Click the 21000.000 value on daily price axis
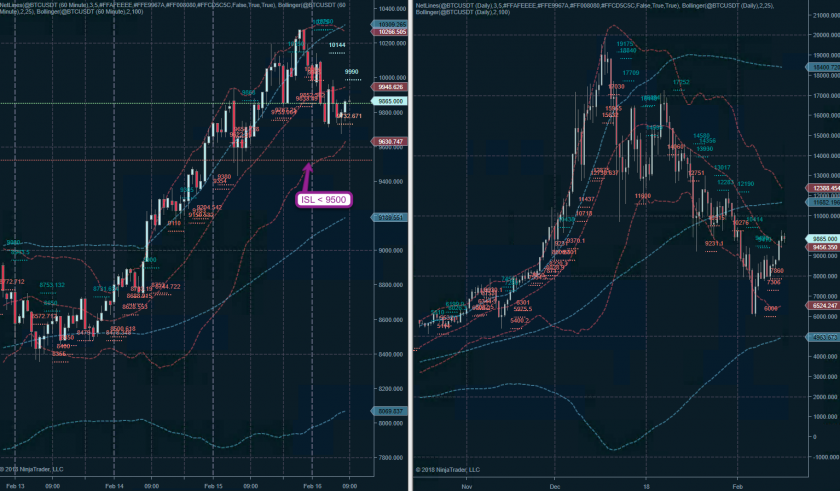Screen dimensions: 840x491 [826, 15]
